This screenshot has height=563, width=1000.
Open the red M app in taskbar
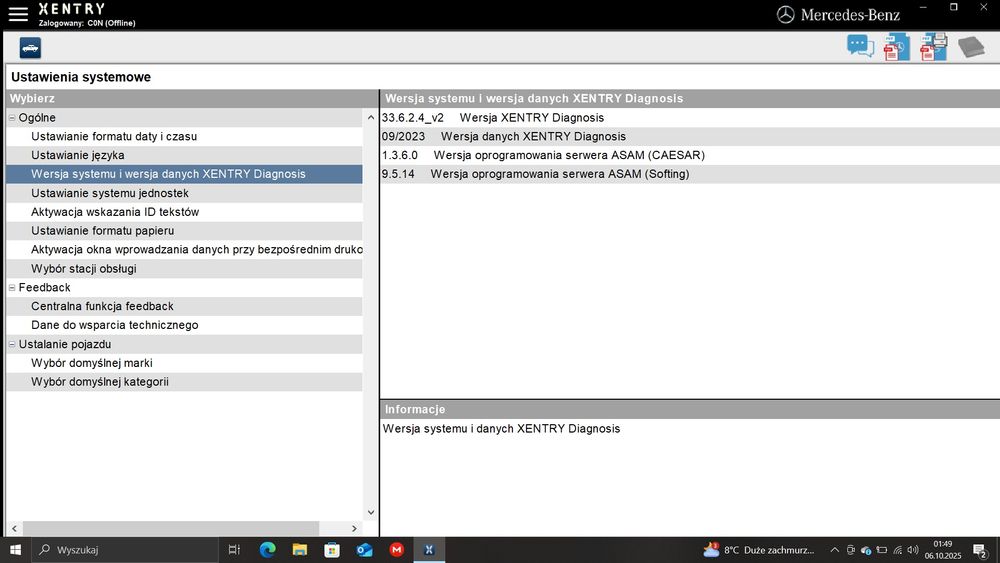click(397, 550)
